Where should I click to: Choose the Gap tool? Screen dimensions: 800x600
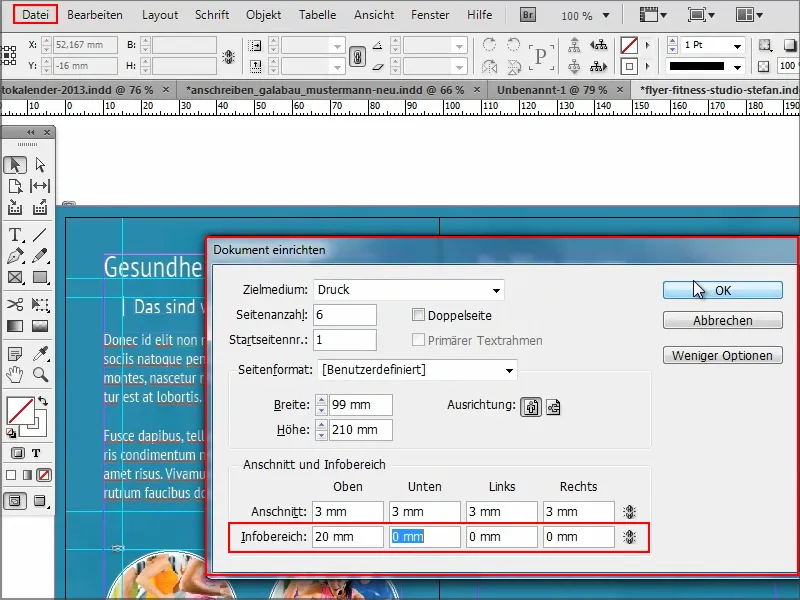pyautogui.click(x=40, y=186)
